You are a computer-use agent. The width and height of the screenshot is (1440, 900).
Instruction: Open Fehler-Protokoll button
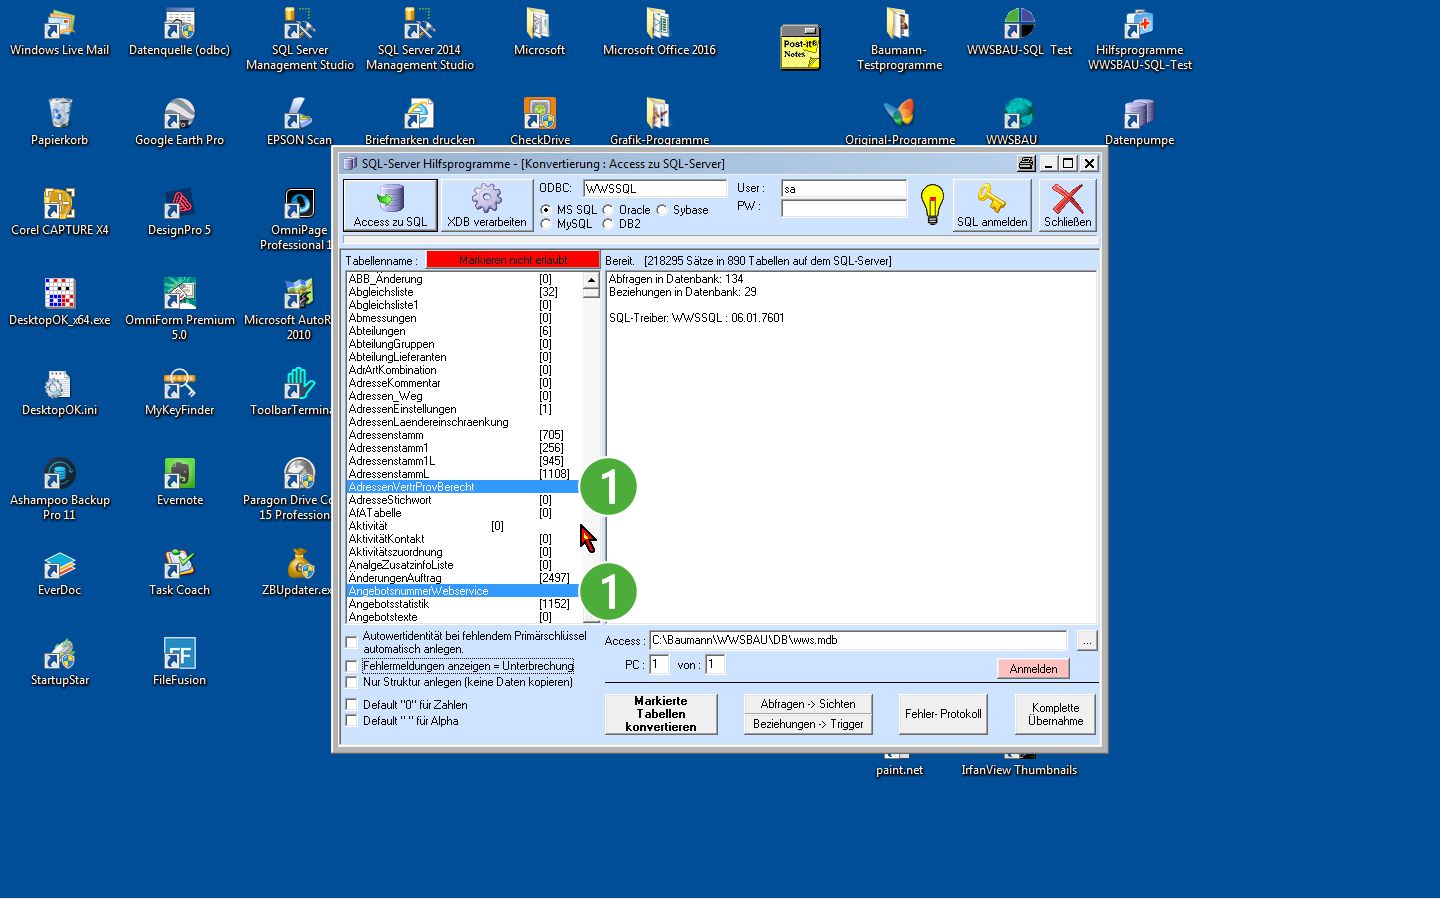click(943, 714)
